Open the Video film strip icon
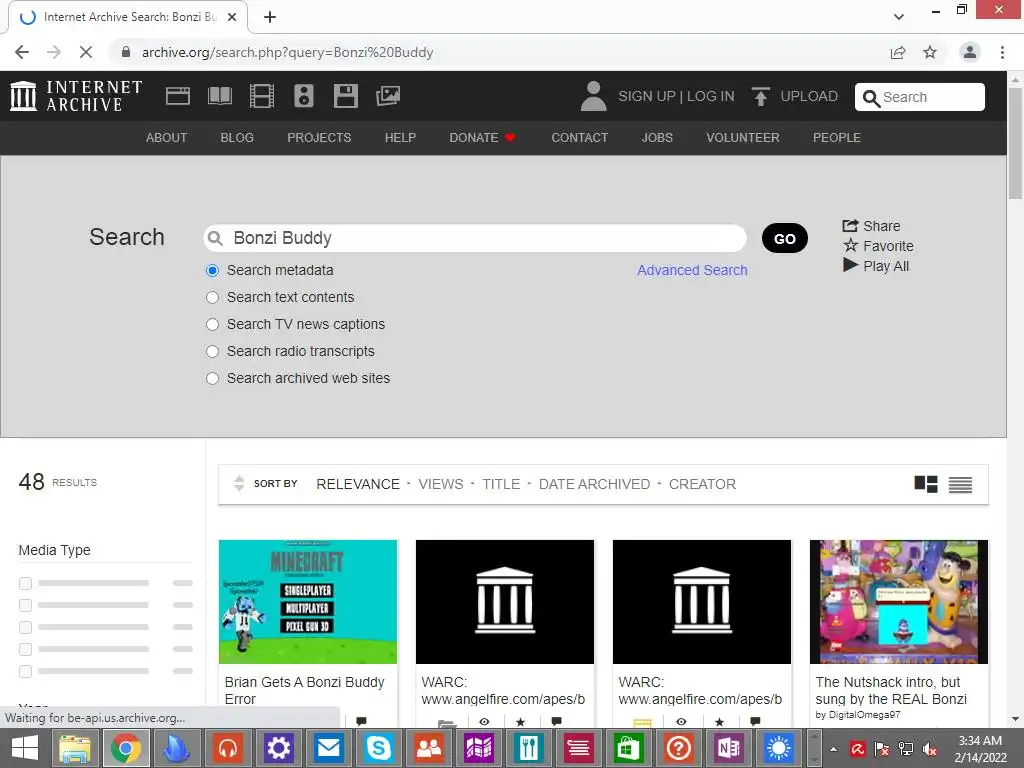 click(261, 96)
